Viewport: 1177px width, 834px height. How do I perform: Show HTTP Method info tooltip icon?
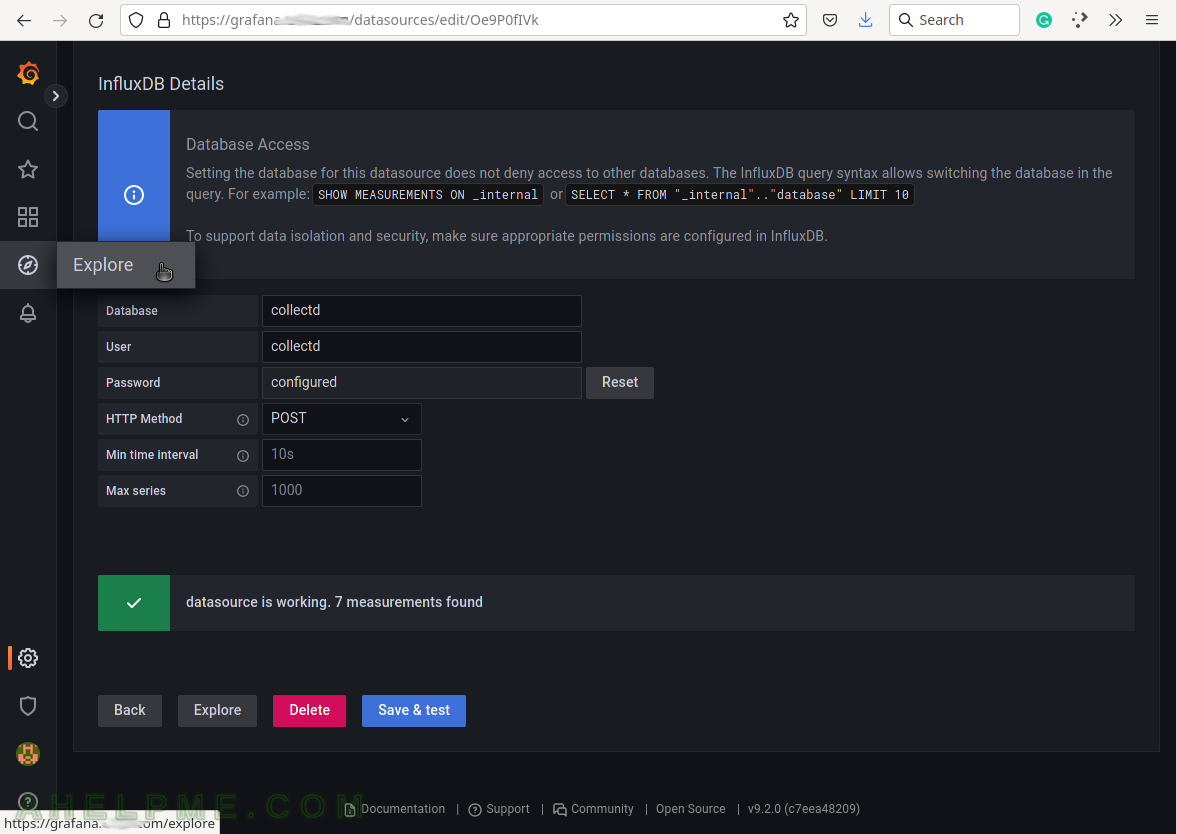(x=243, y=420)
